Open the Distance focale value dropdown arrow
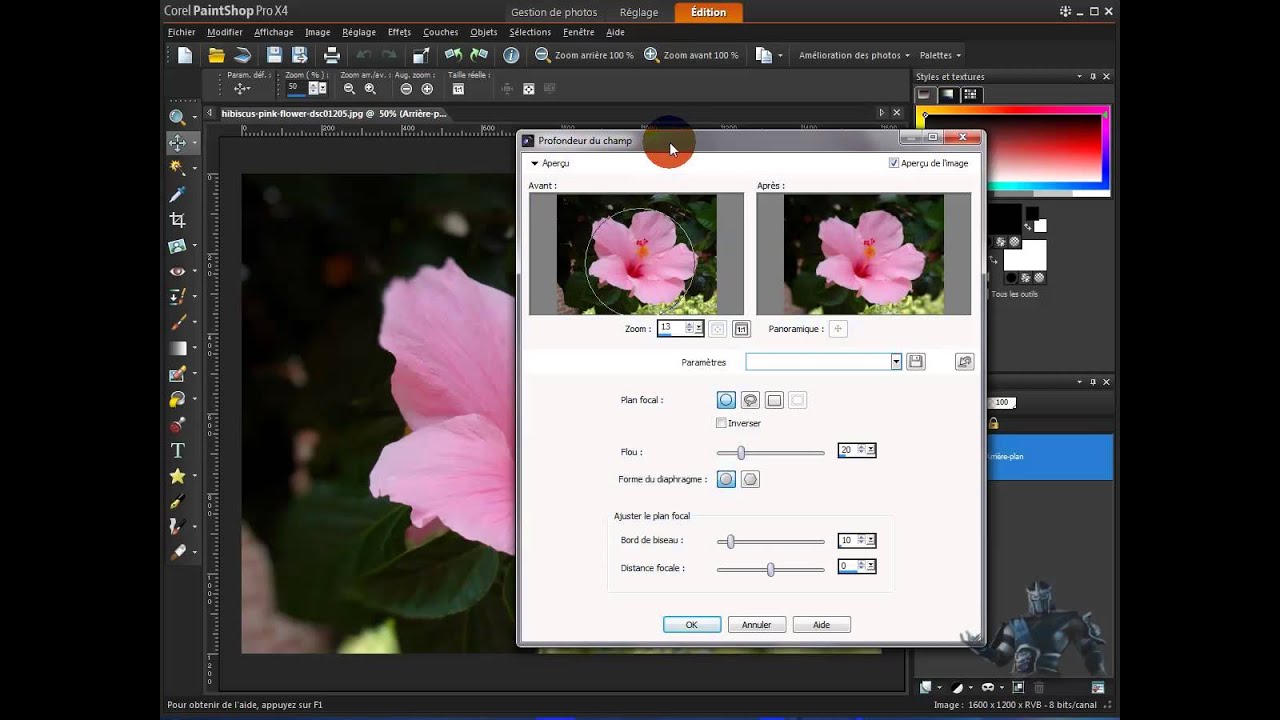Image resolution: width=1280 pixels, height=720 pixels. coord(871,566)
